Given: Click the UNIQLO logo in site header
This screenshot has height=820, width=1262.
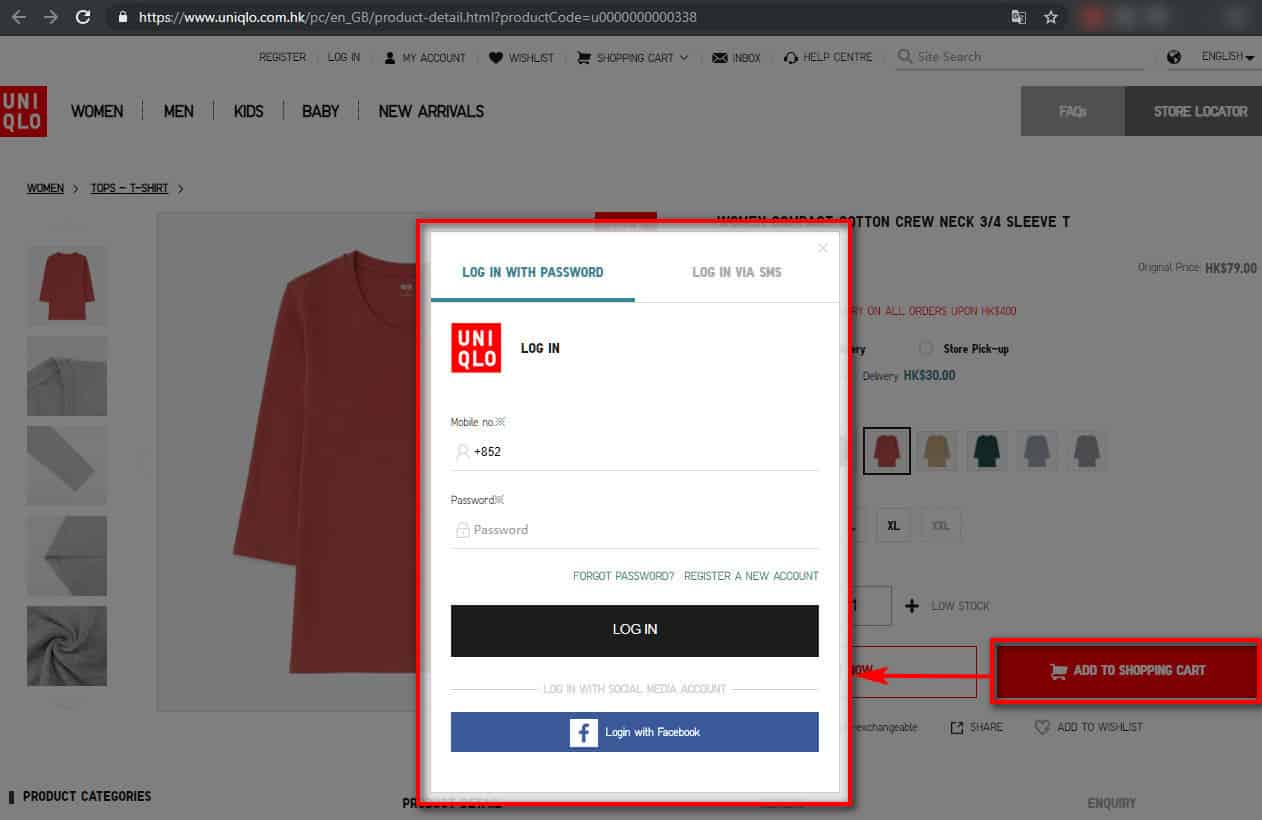Looking at the screenshot, I should click(x=22, y=111).
